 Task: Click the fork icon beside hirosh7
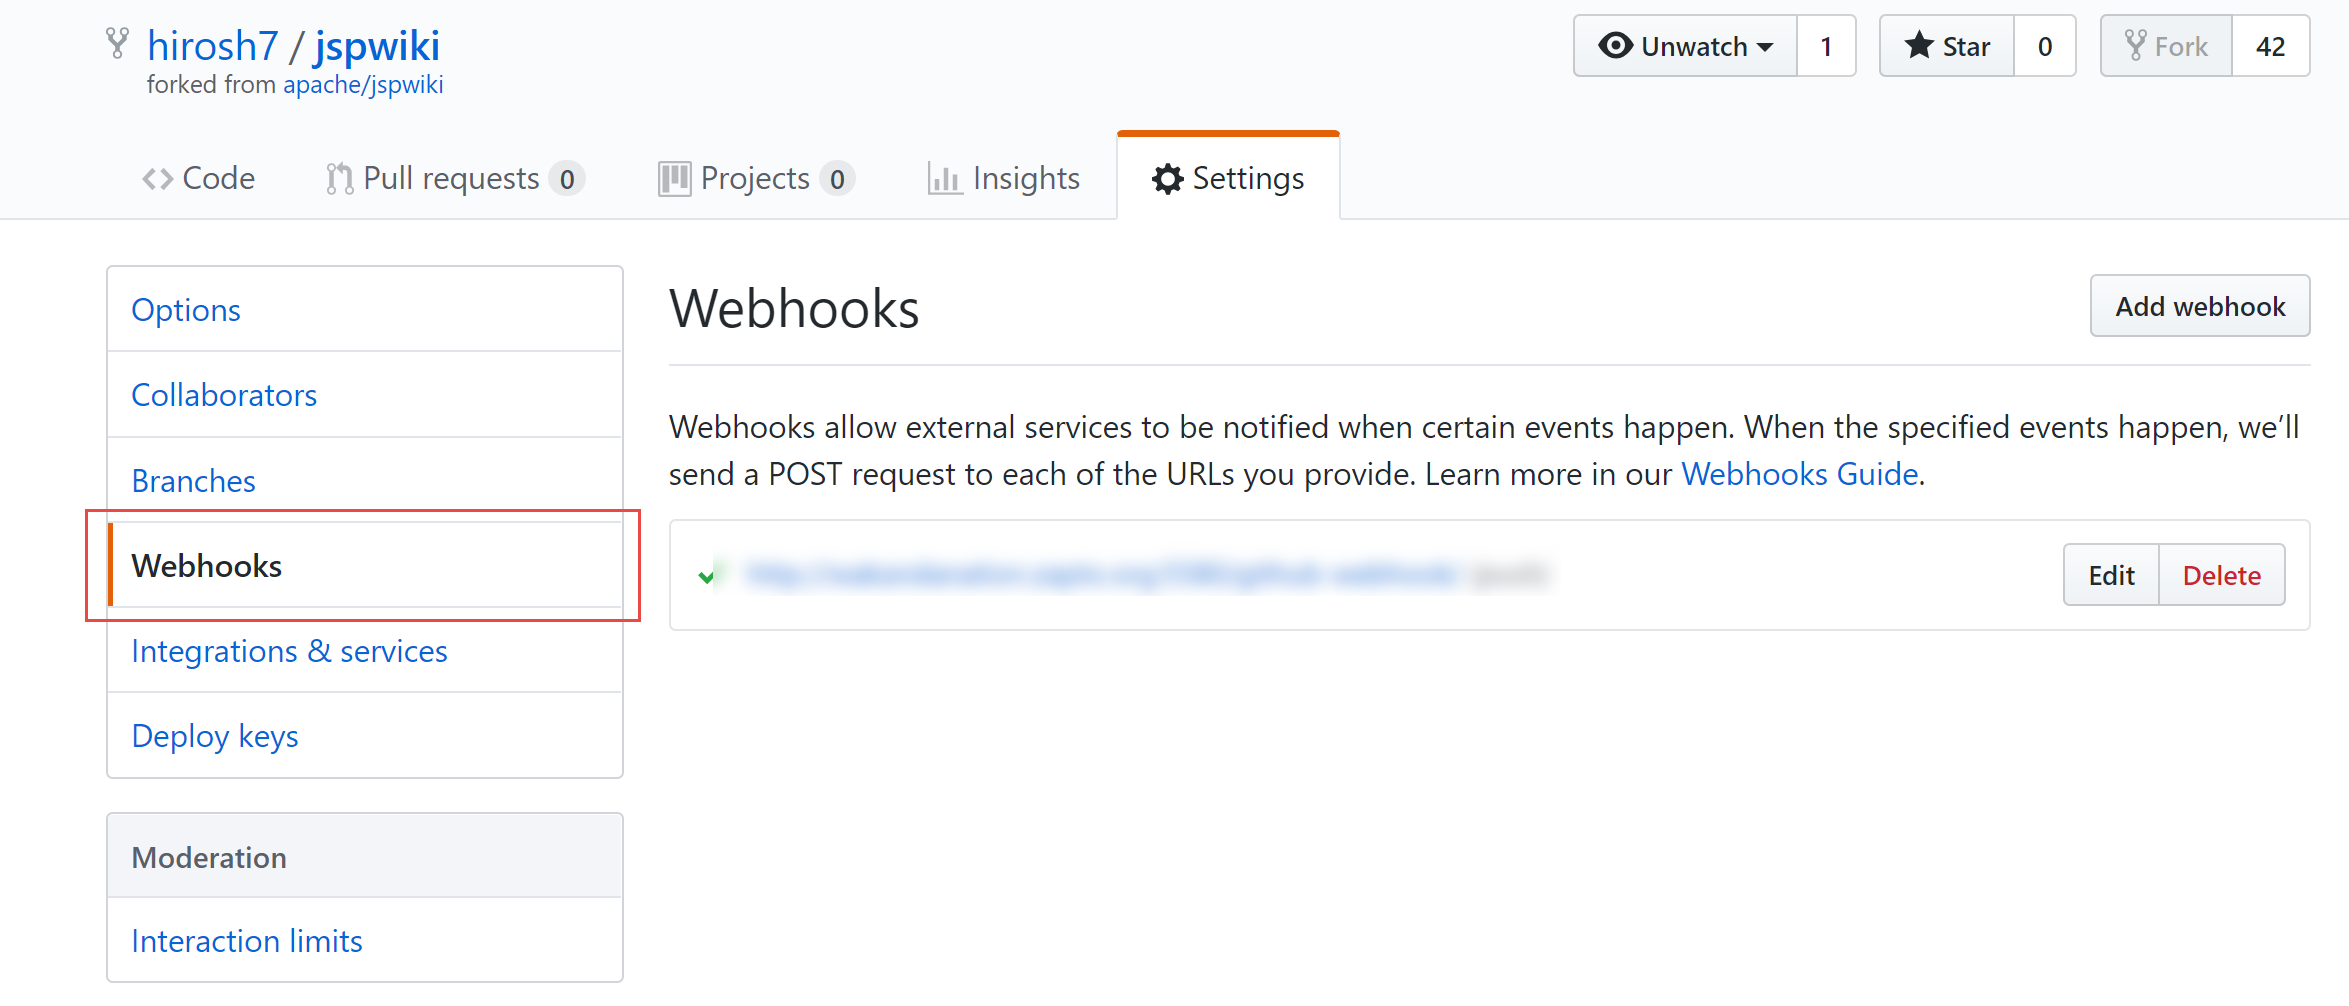(x=117, y=43)
